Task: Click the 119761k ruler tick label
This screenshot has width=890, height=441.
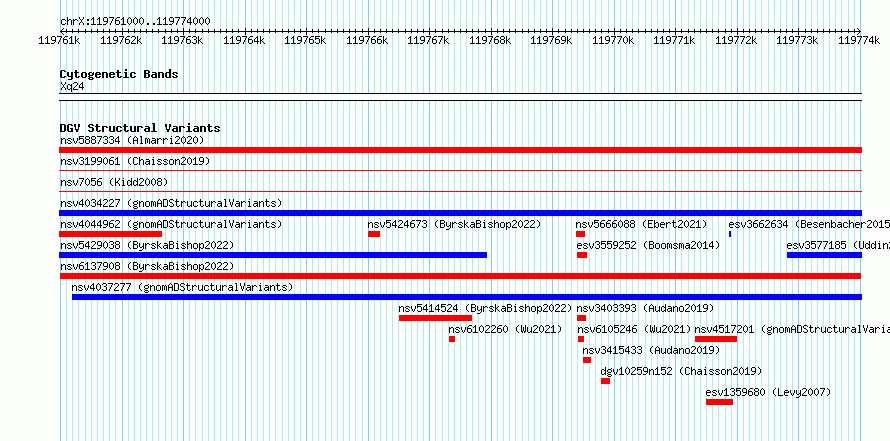Action: 60,41
